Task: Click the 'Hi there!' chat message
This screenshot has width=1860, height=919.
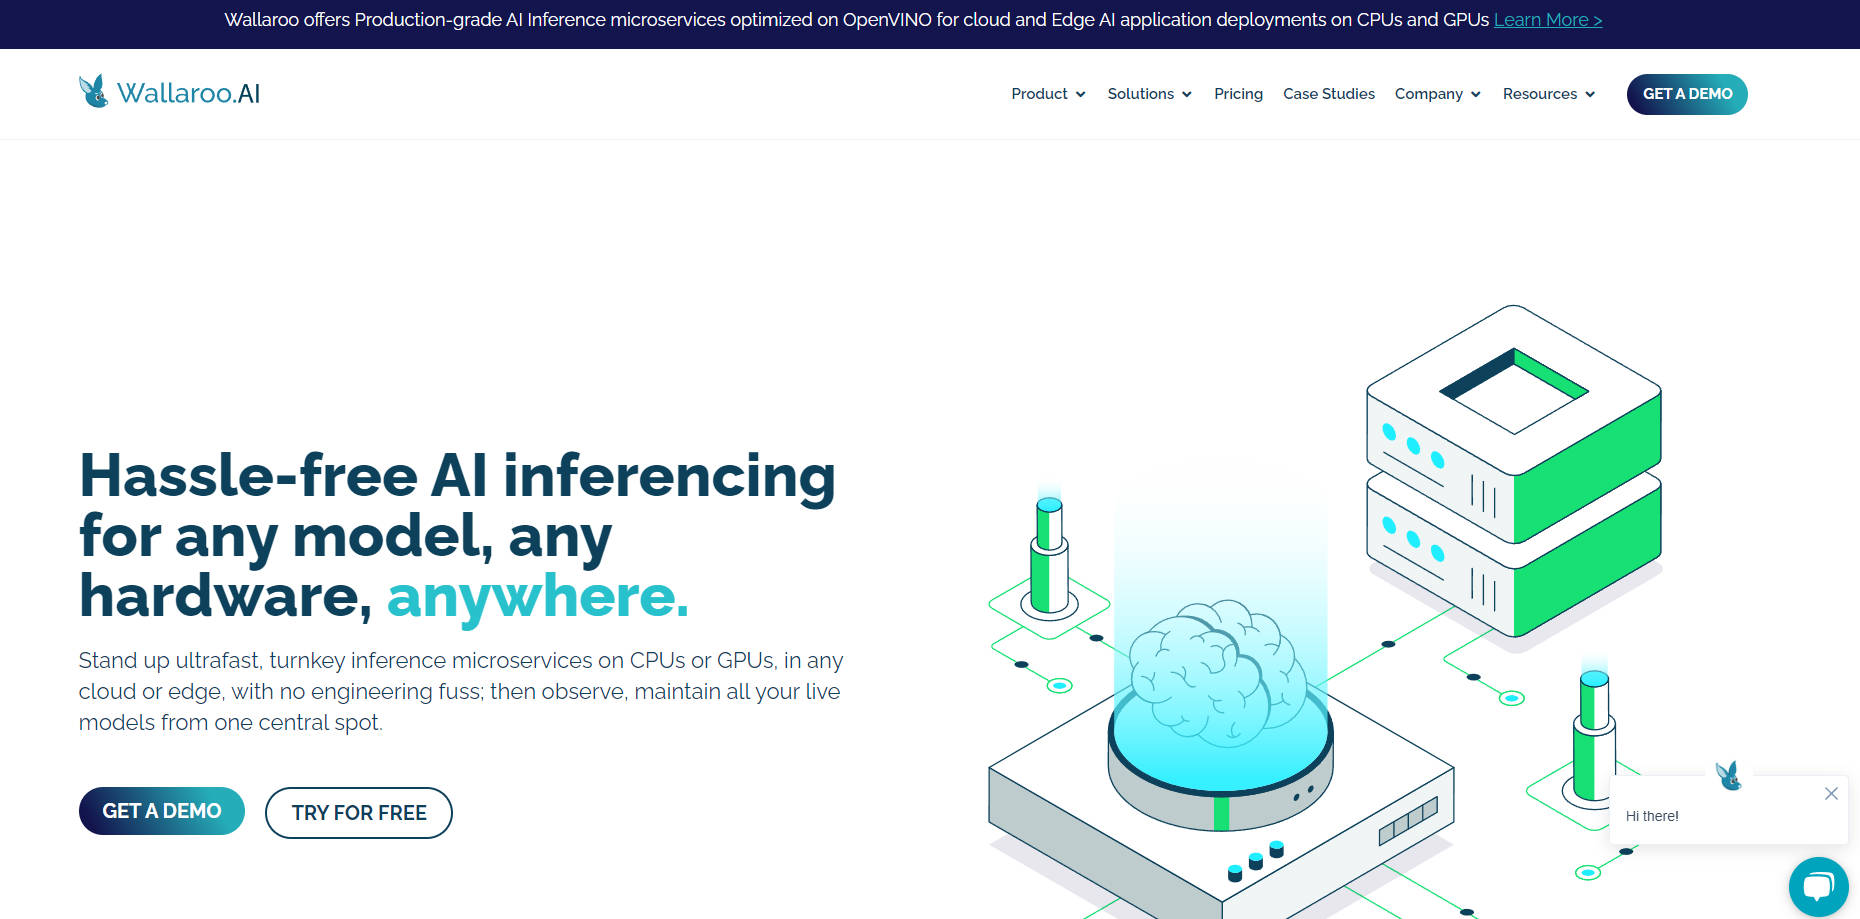Action: 1652,816
